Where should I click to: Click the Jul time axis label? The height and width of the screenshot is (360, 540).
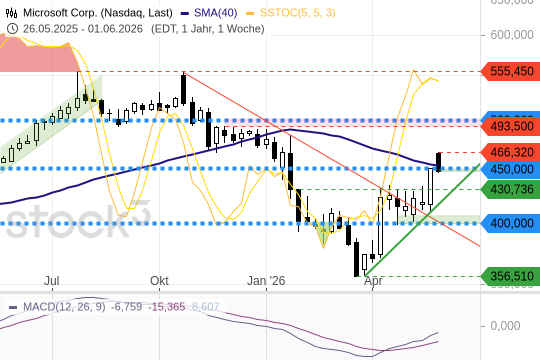click(52, 281)
